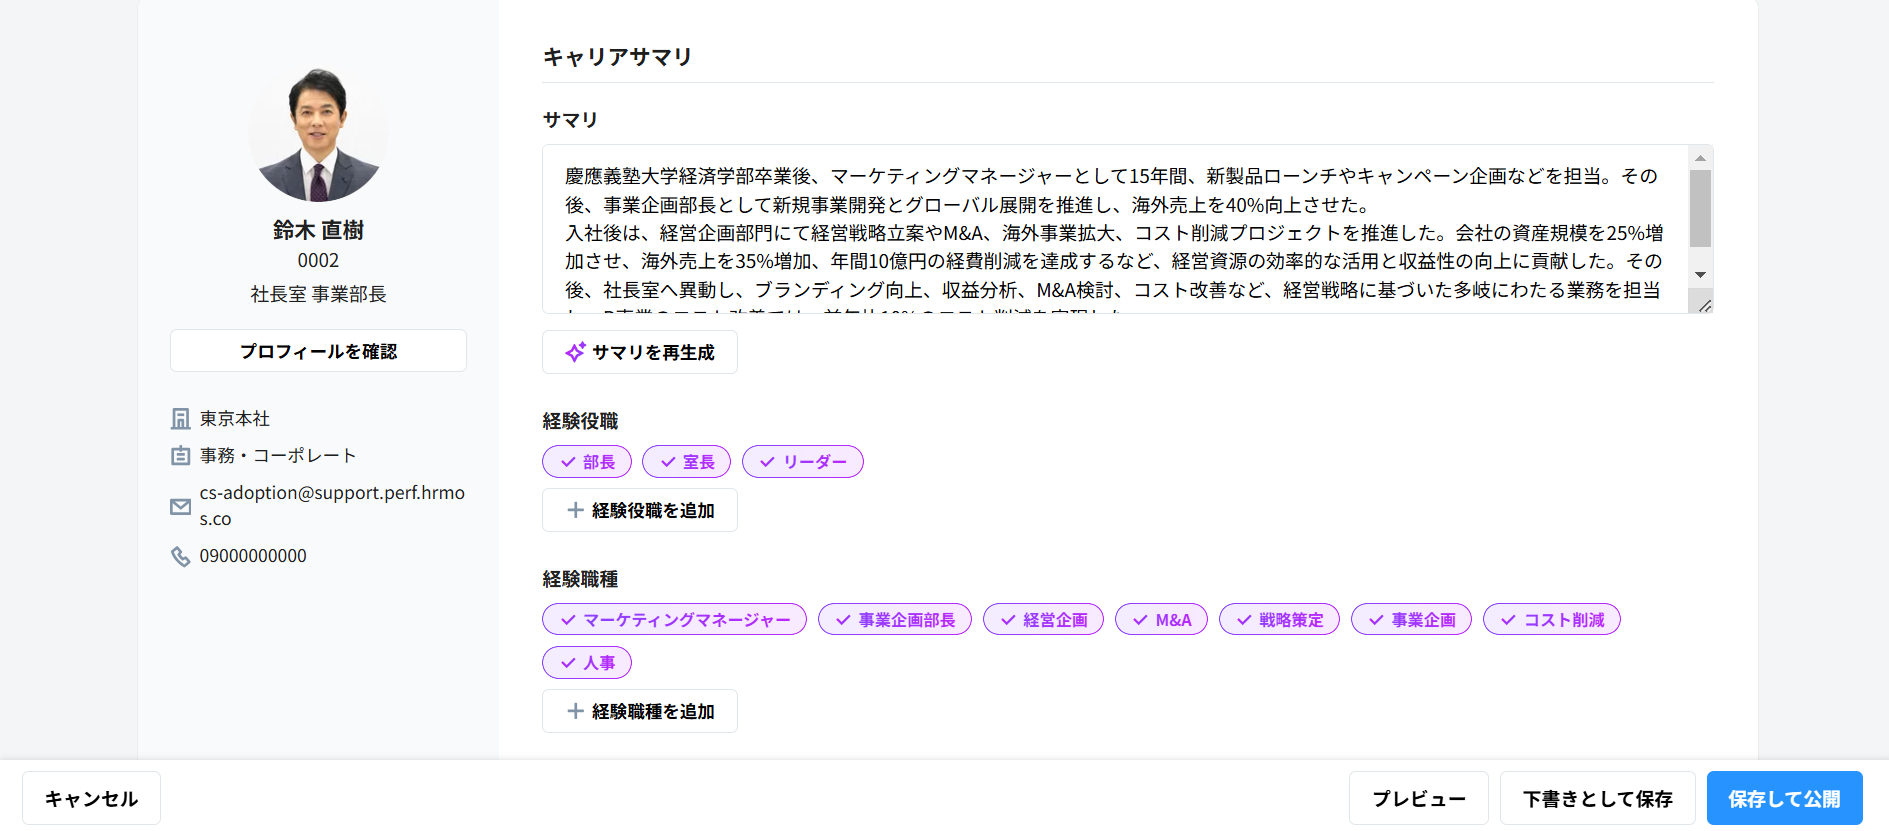Click the profile photo of 鈴木 直樹
Viewport: 1889px width, 831px height.
click(x=318, y=135)
